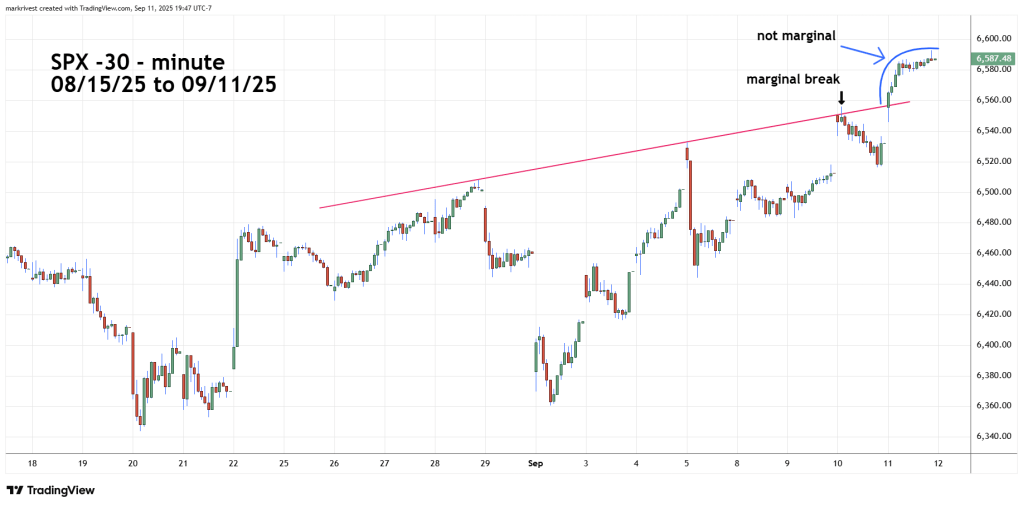The height and width of the screenshot is (507, 1023).
Task: Click the TradingView logo icon
Action: tap(16, 490)
